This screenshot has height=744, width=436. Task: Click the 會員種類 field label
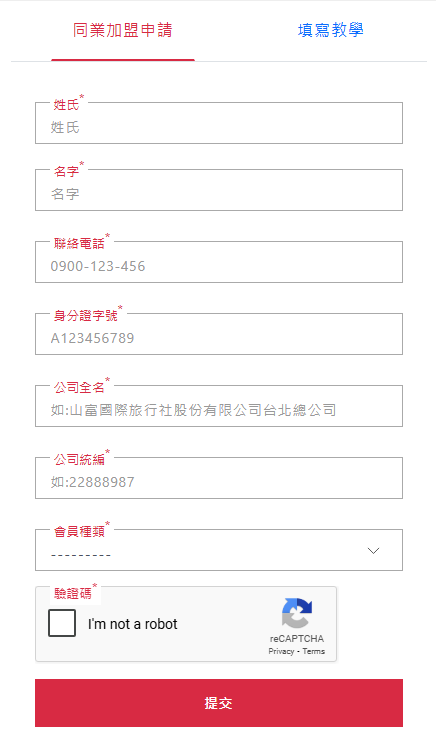pos(79,531)
